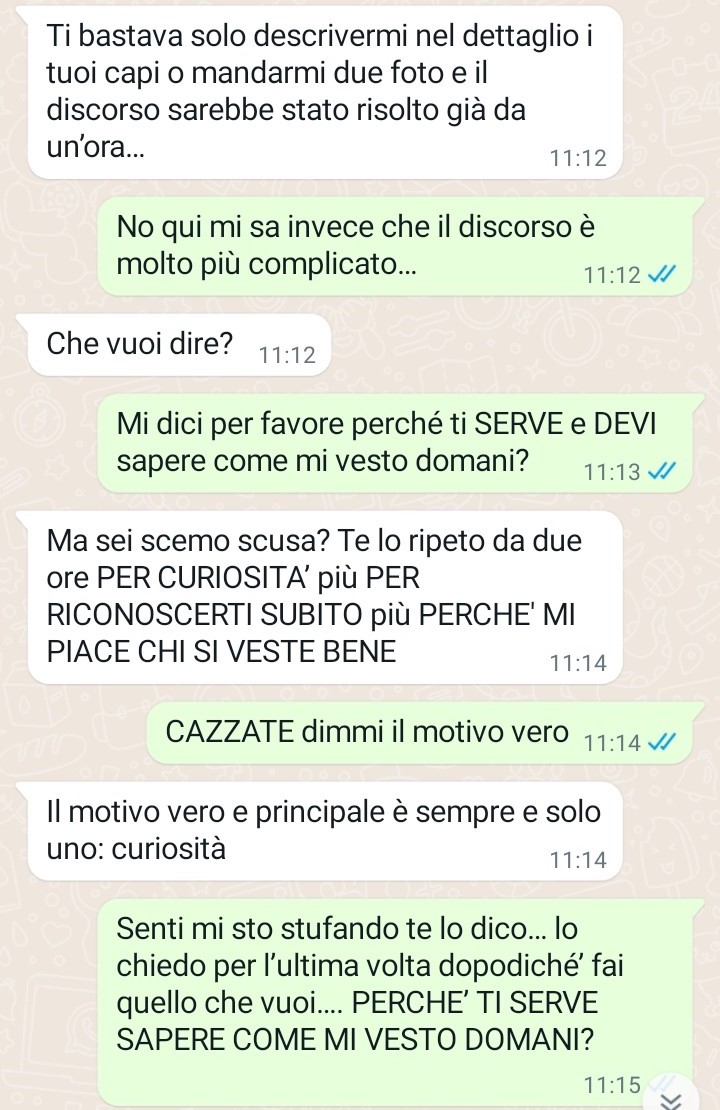The width and height of the screenshot is (720, 1110).
Task: Tap message 'Ma sei scemo scusa?'
Action: [325, 597]
